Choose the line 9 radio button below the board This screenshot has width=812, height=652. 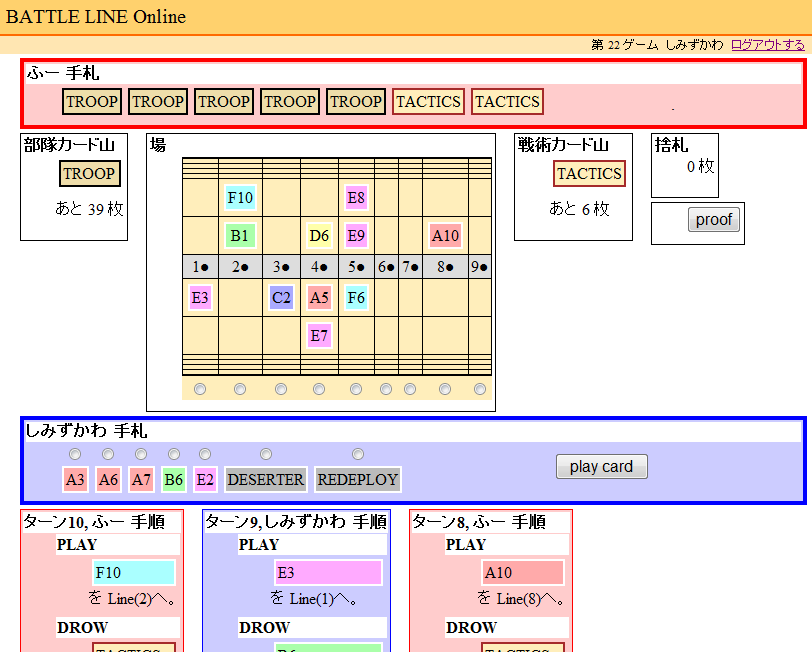pyautogui.click(x=480, y=389)
